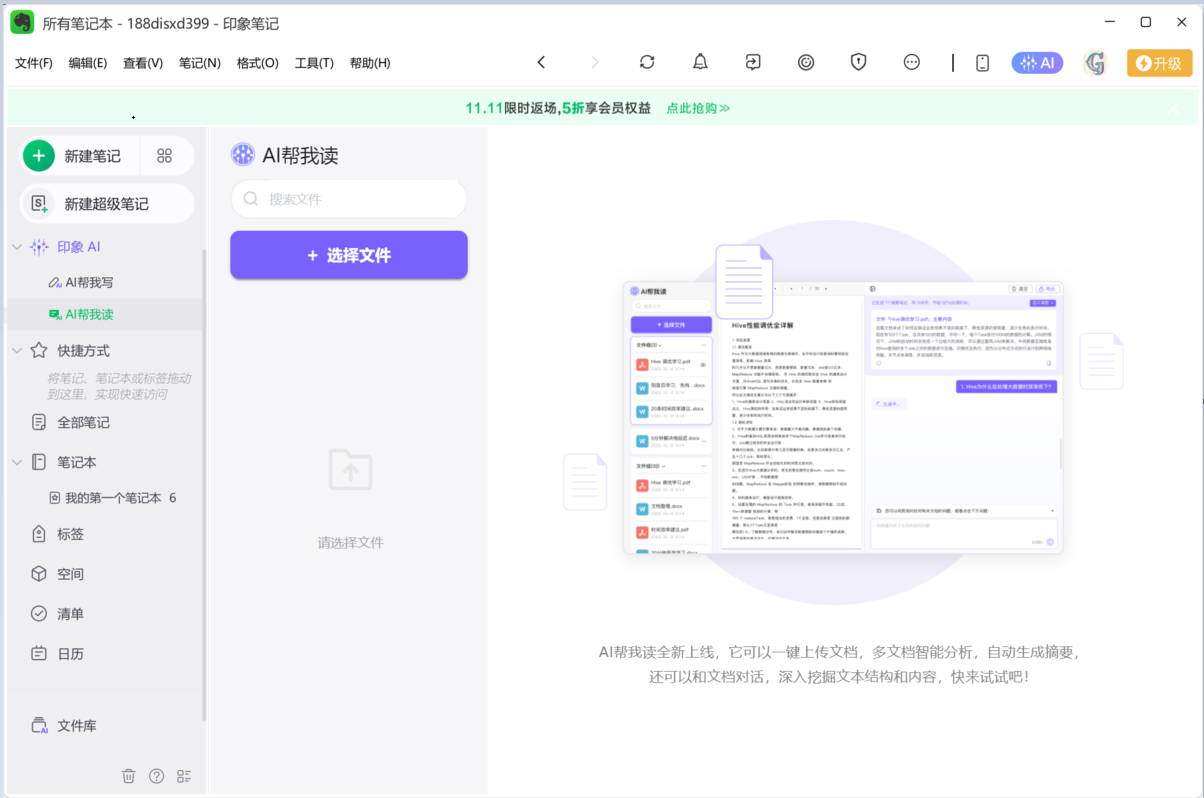The image size is (1204, 798).
Task: Collapse the 笔记本 tree node
Action: pyautogui.click(x=17, y=463)
